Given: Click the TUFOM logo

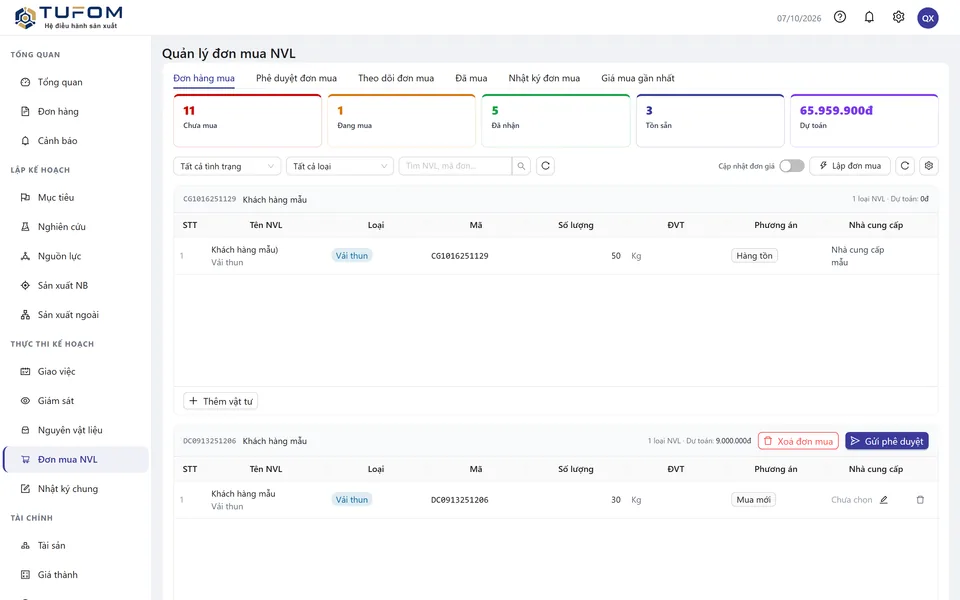Looking at the screenshot, I should point(69,18).
